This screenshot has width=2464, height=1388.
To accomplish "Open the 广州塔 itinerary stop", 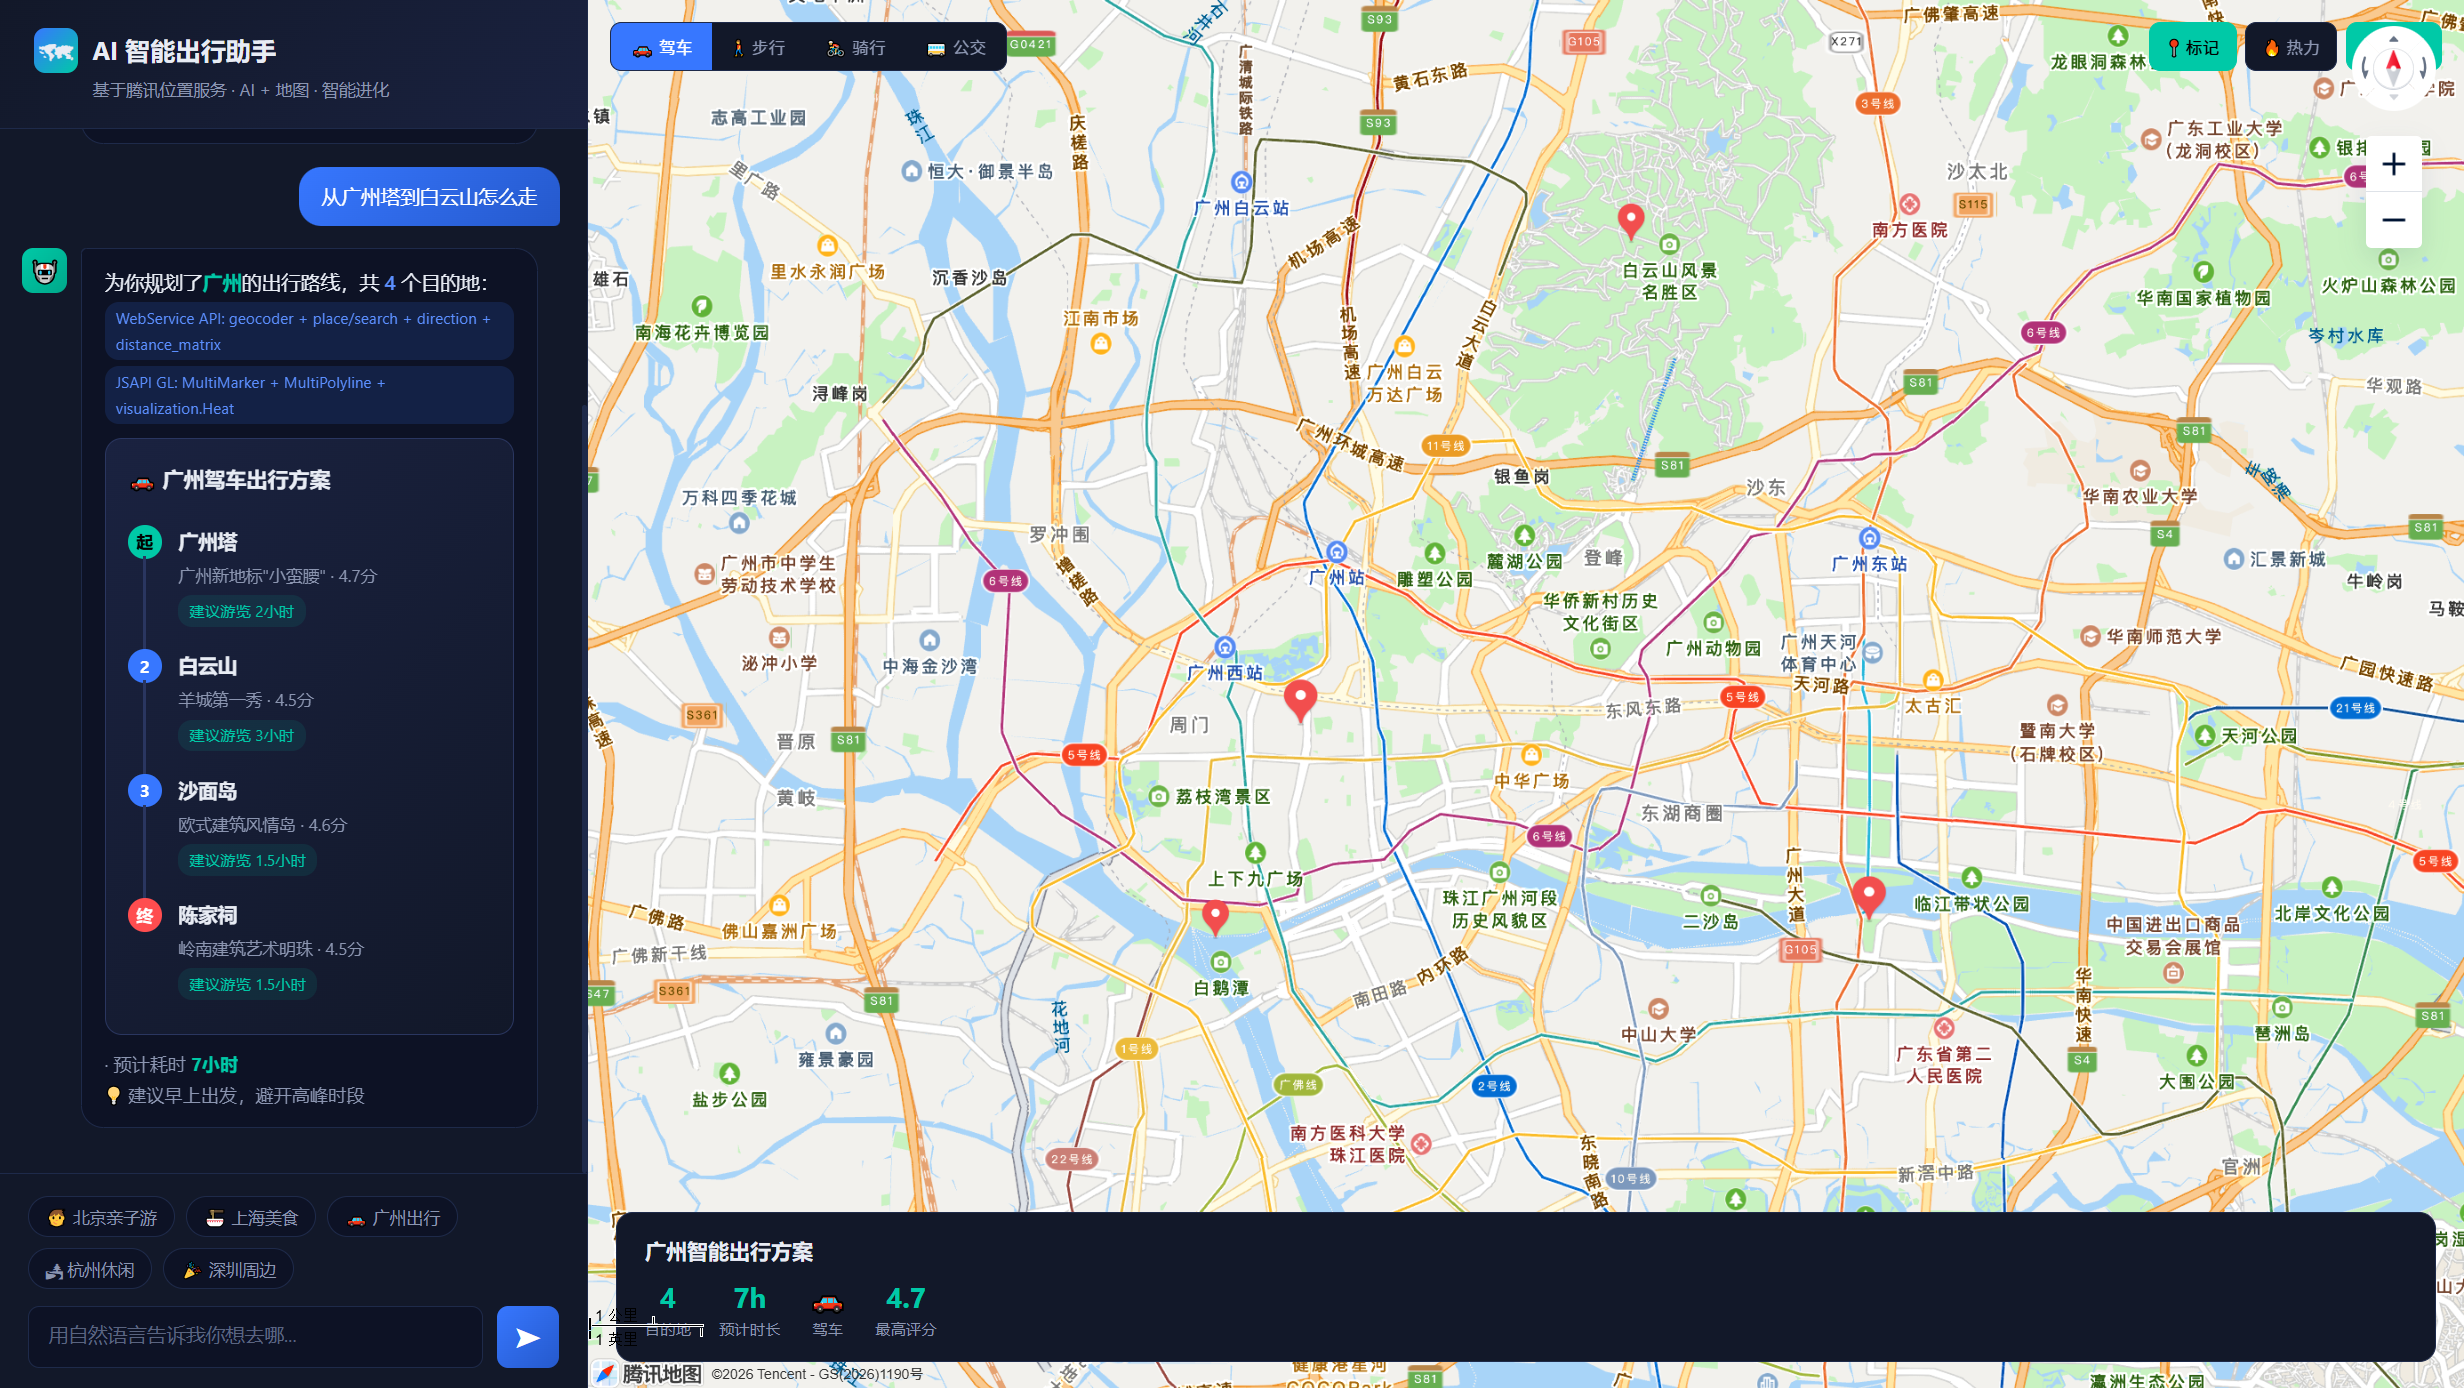I will [310, 576].
